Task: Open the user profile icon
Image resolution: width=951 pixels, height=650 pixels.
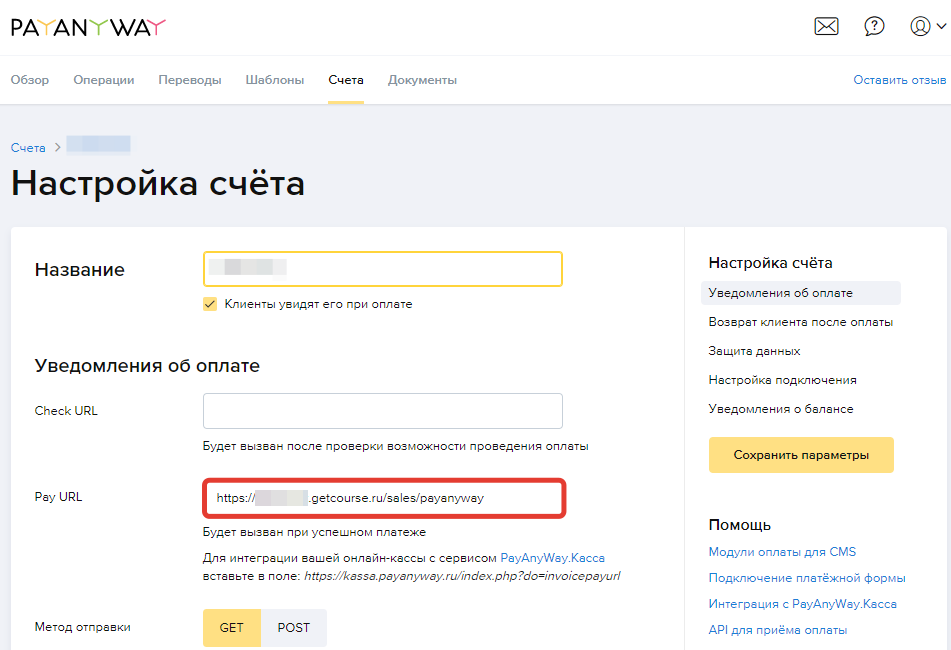Action: [x=920, y=26]
